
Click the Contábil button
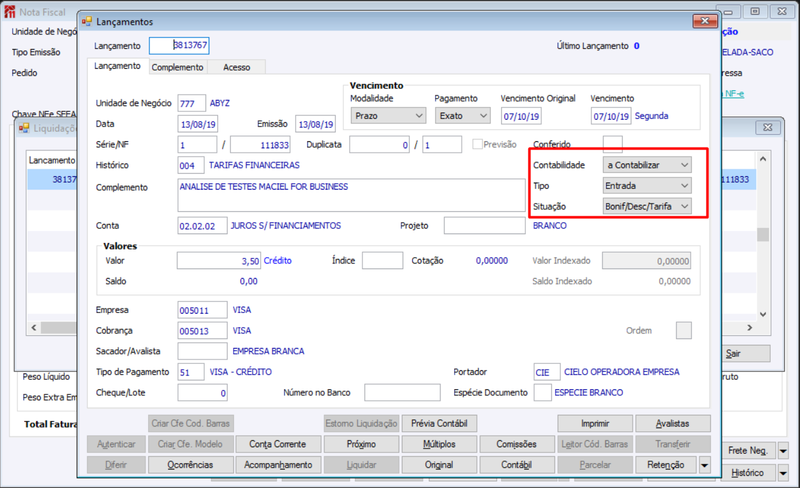point(516,465)
